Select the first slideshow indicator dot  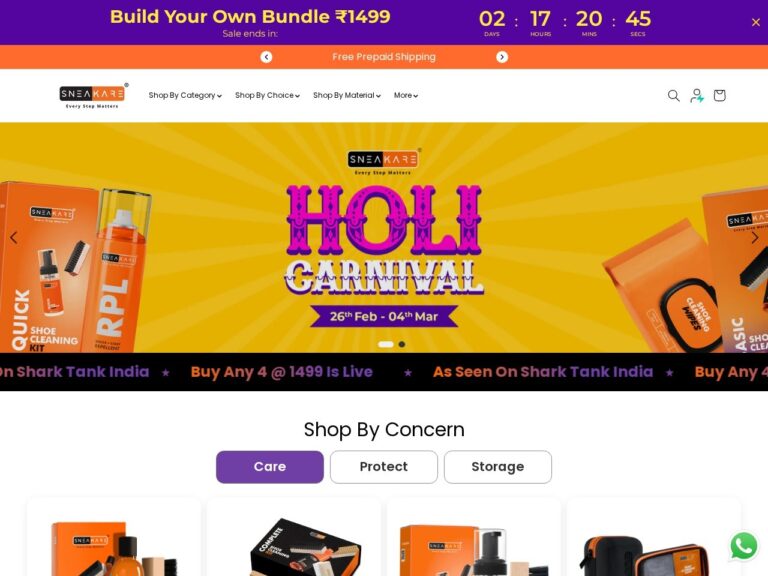point(386,344)
